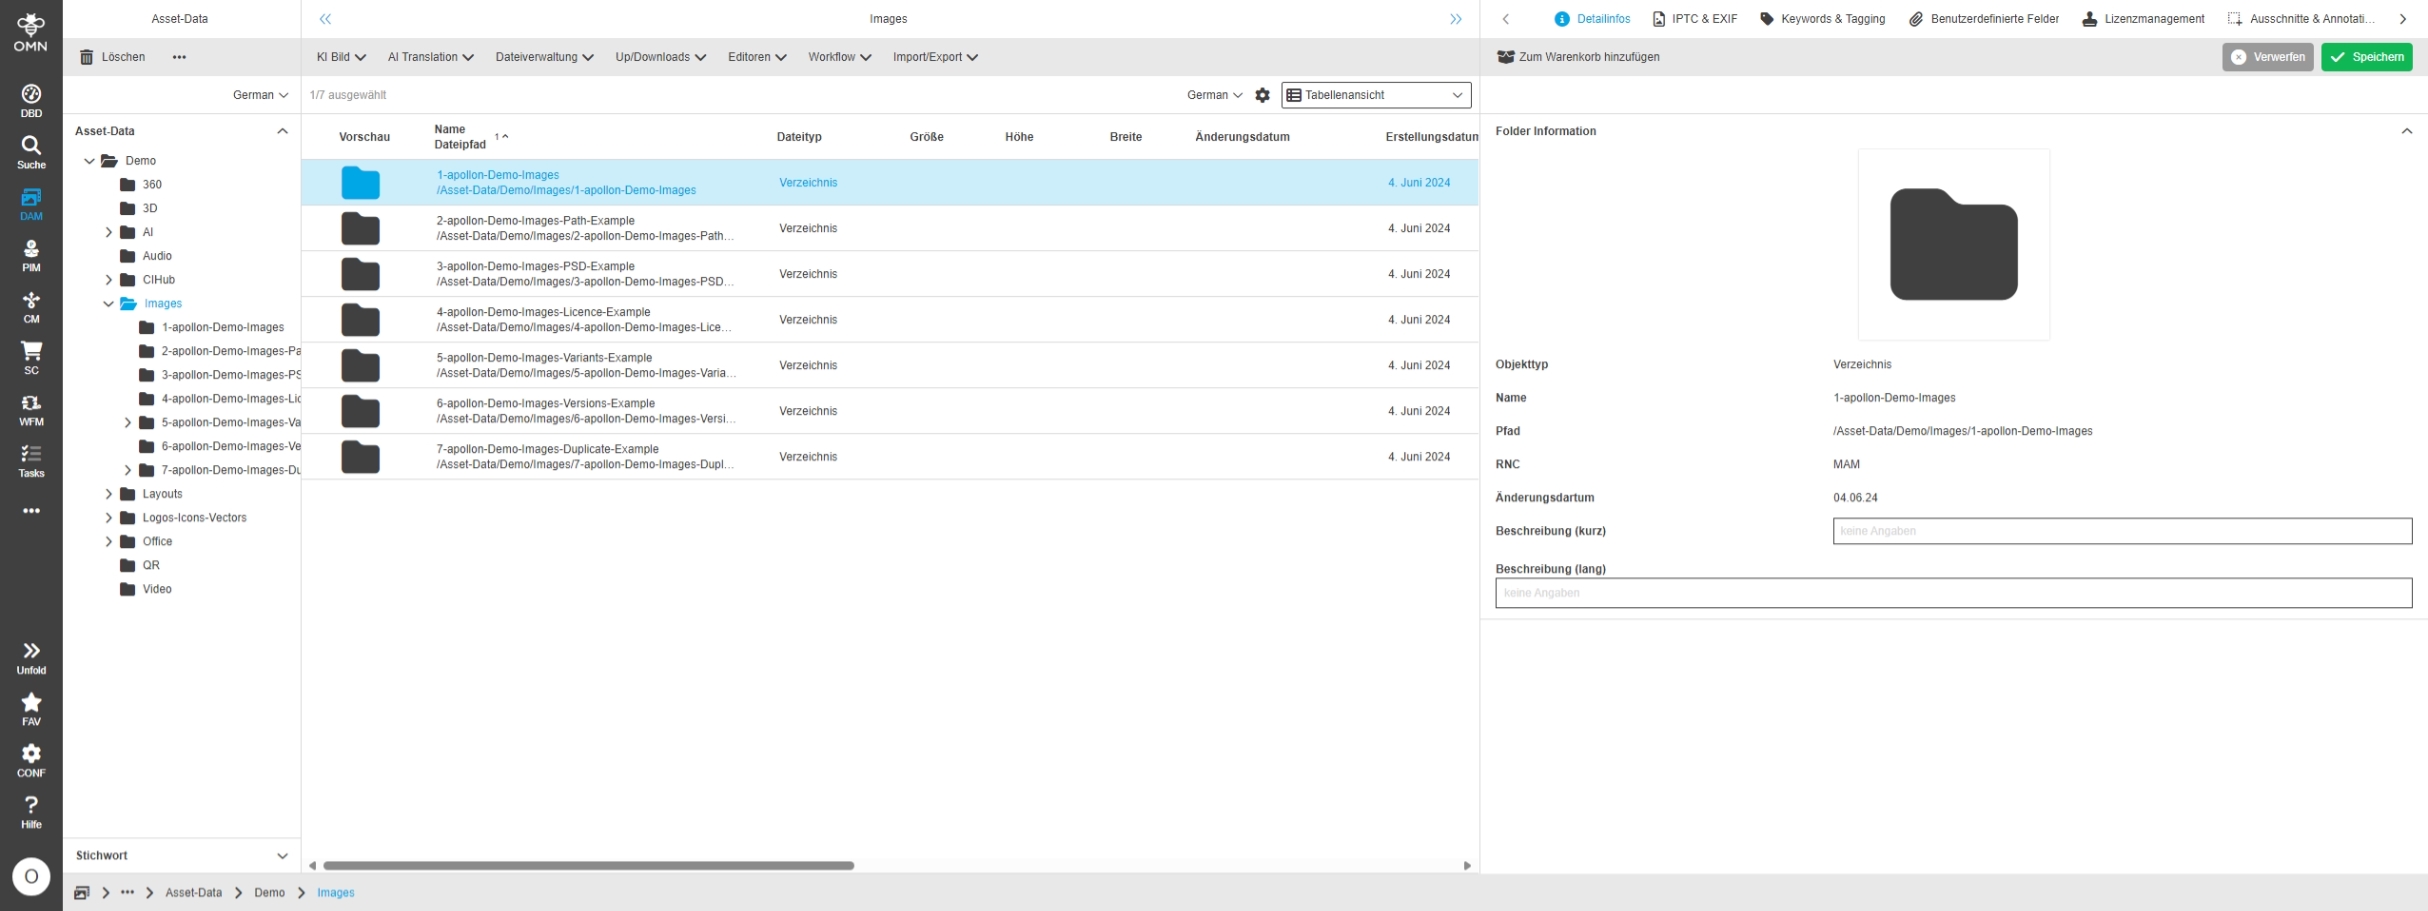Switch to Keywords & Tagging tab
Viewport: 2428px width, 911px height.
(x=1822, y=19)
